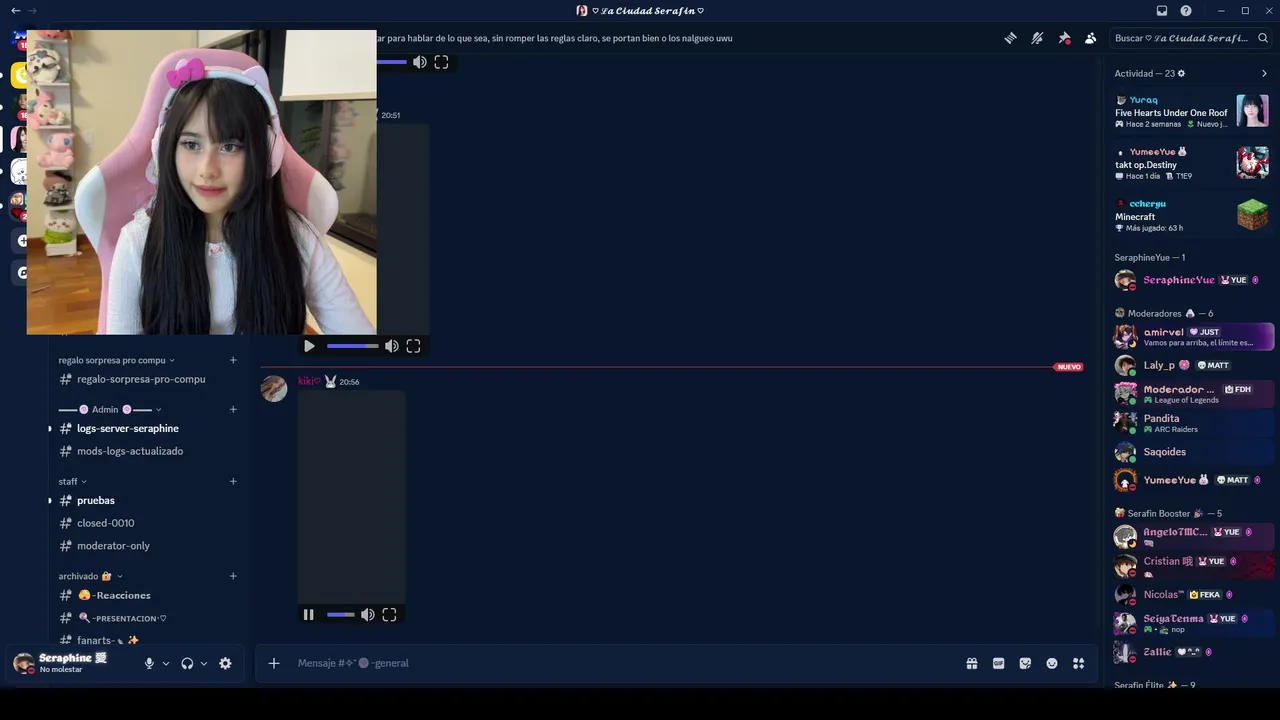Toggle headphones deafen in user panel
1280x720 pixels.
(x=187, y=663)
